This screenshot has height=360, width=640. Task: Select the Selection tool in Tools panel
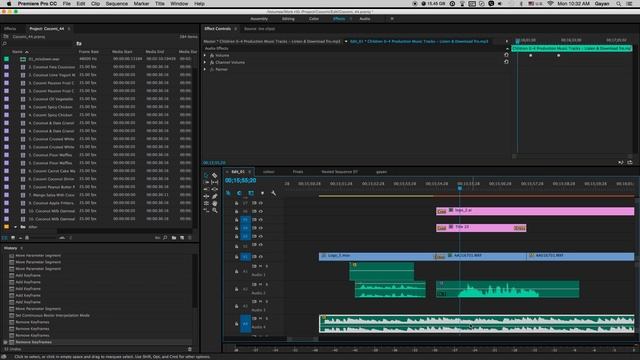pyautogui.click(x=206, y=176)
